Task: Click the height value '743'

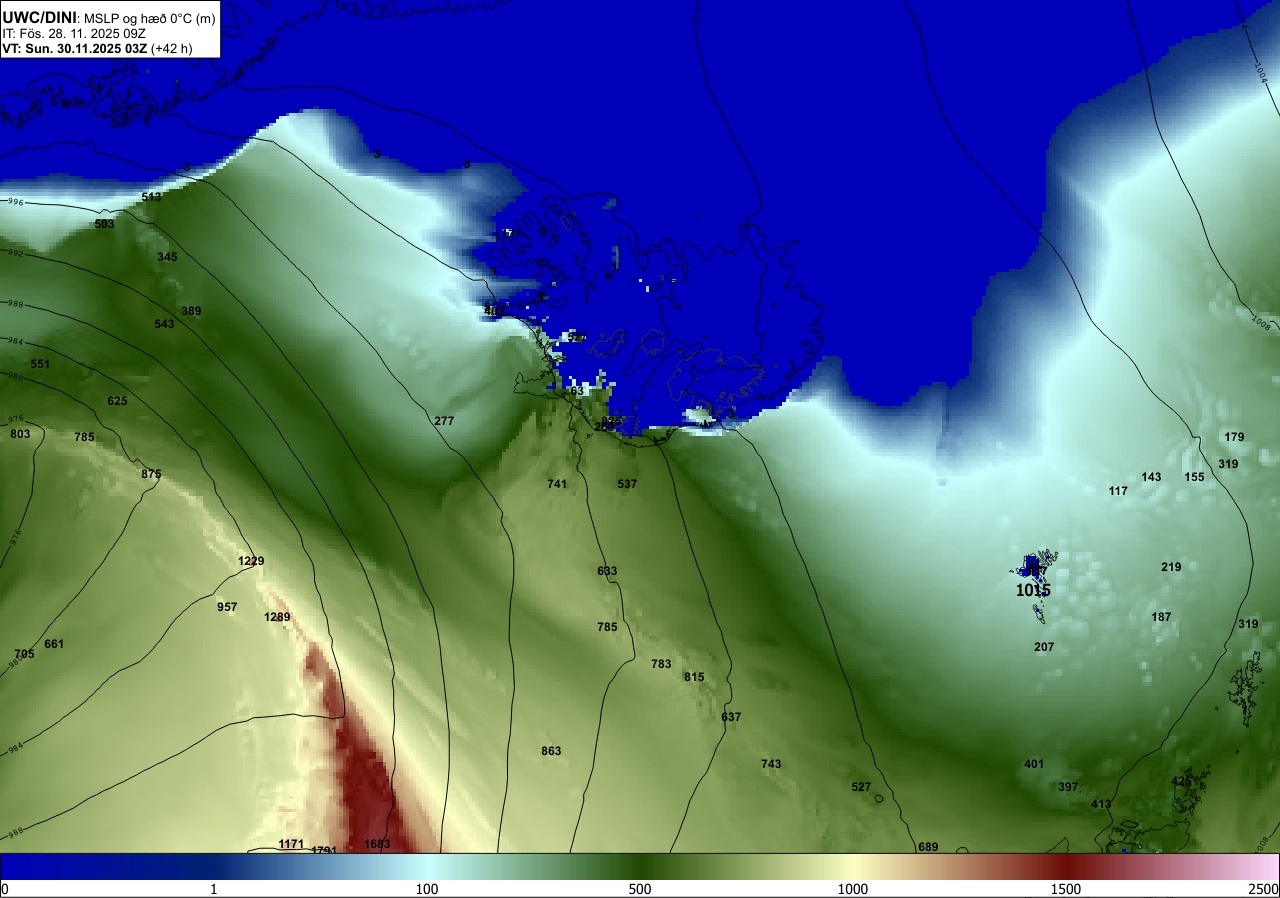Action: click(x=771, y=764)
